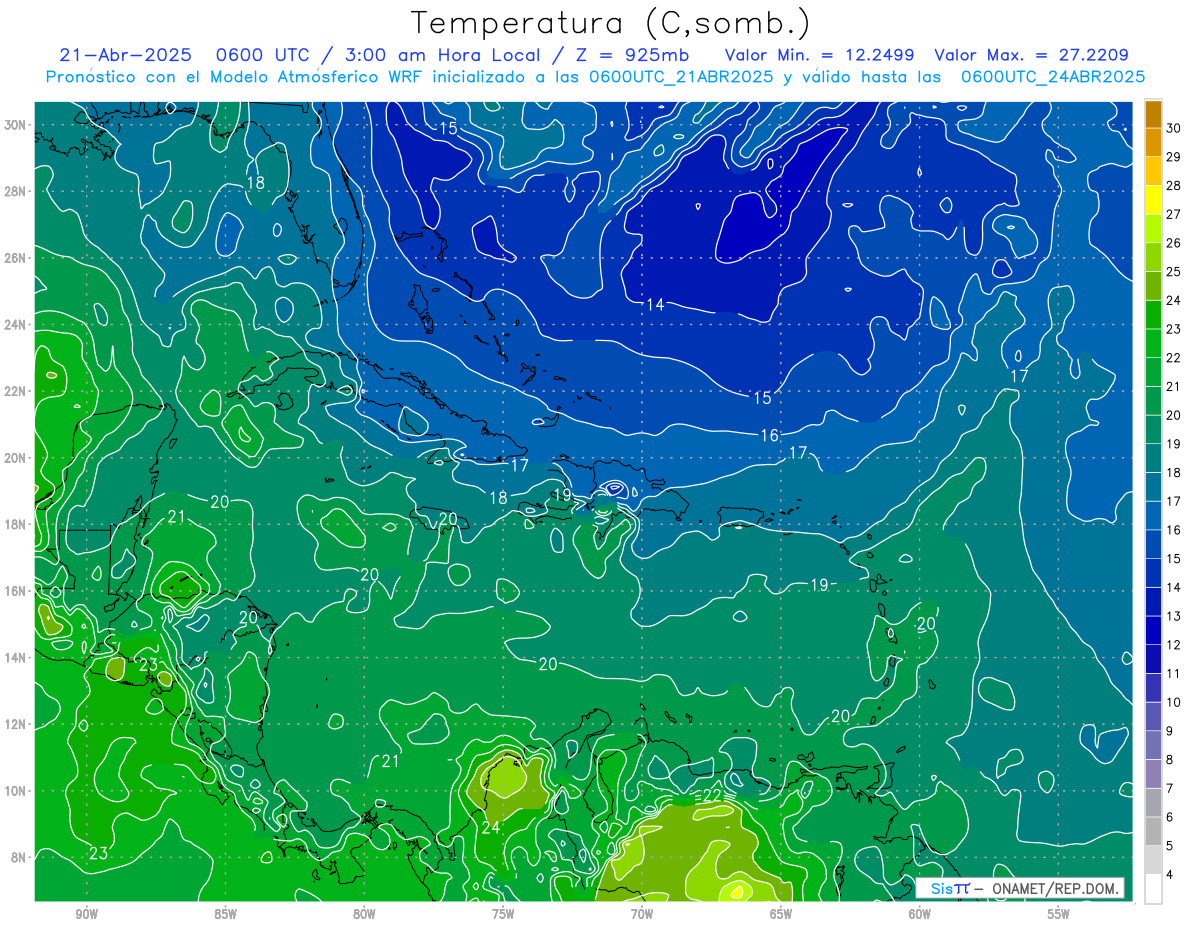Click the colorbar value '27'

tap(1174, 214)
